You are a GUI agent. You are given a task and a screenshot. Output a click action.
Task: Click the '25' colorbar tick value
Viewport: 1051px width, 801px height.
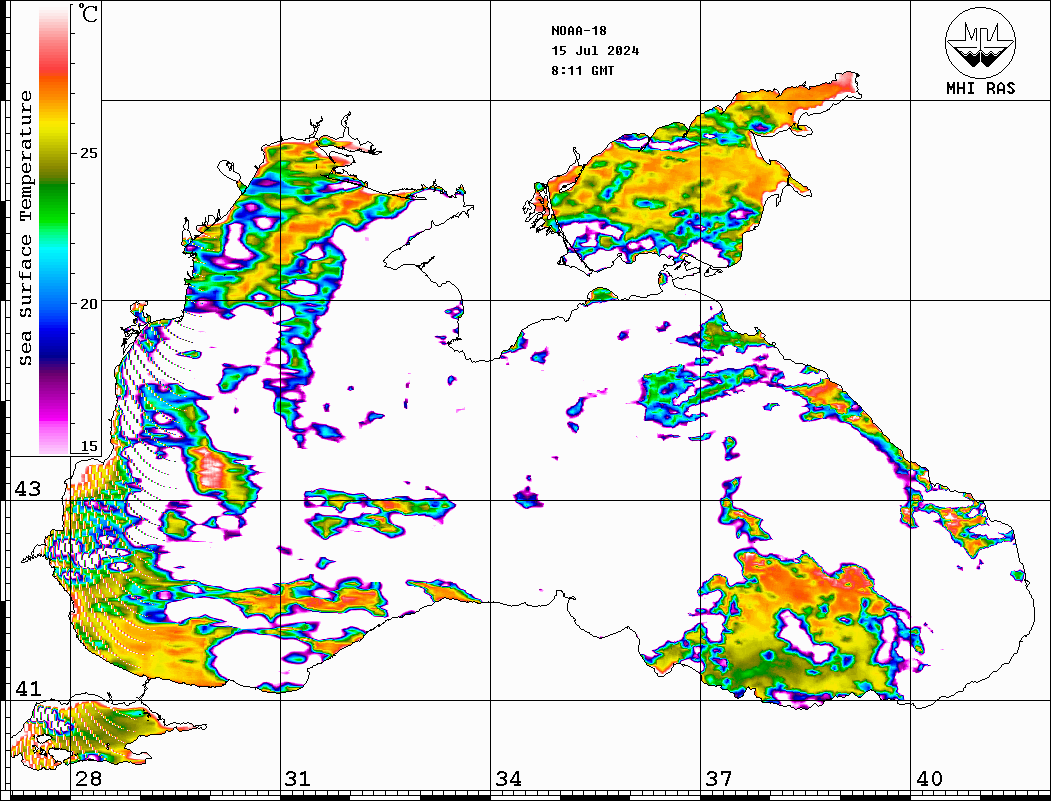tap(88, 153)
